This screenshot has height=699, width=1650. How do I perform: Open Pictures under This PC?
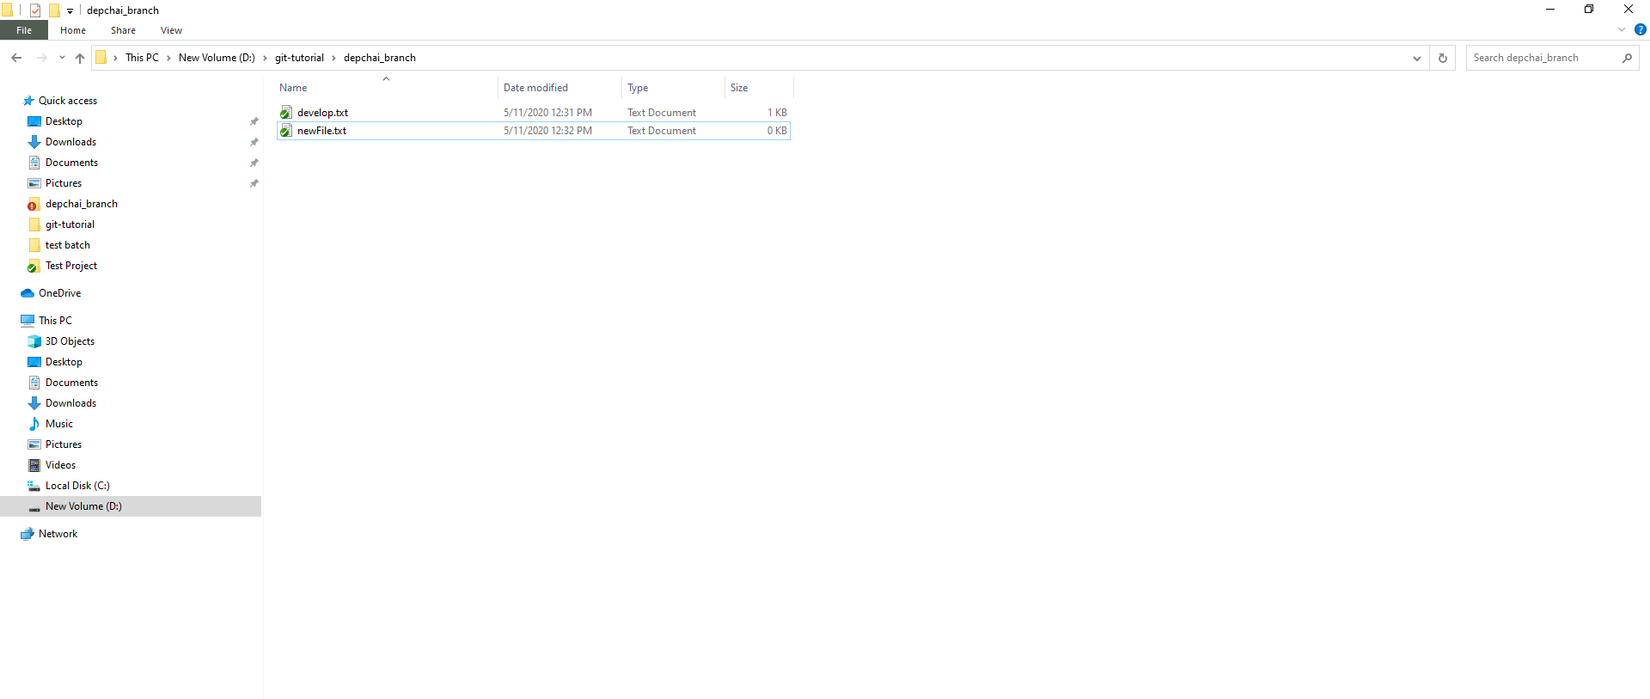63,445
